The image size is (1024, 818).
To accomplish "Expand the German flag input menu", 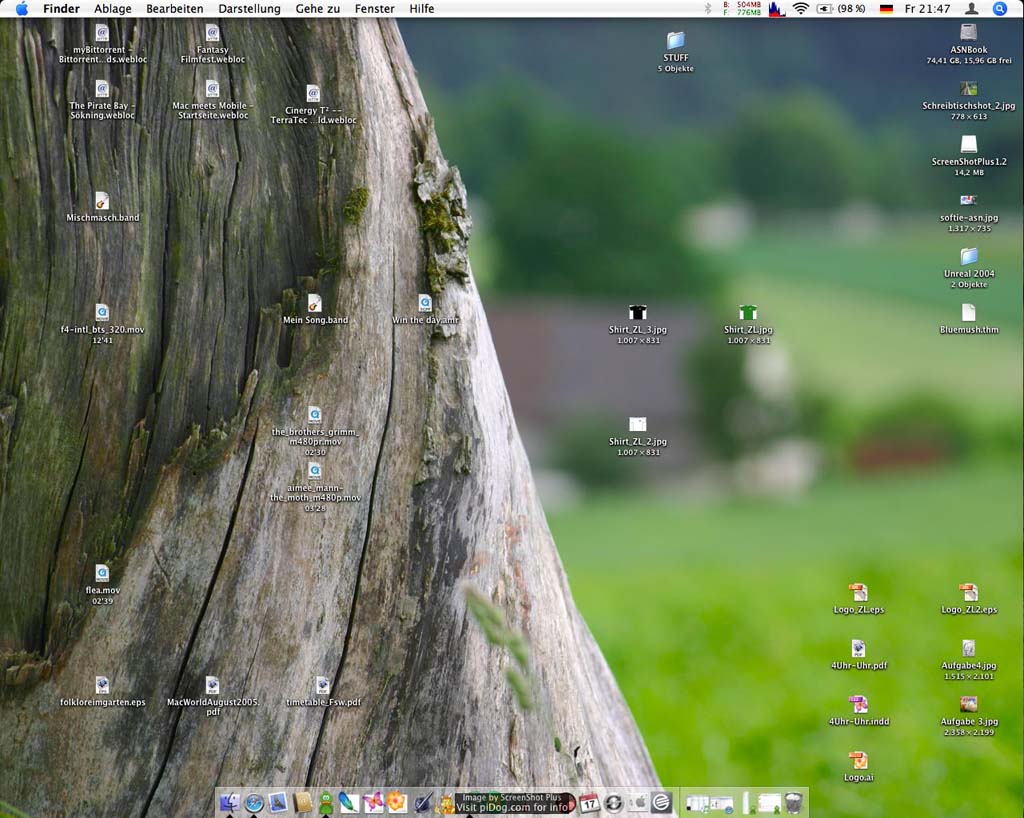I will [886, 9].
